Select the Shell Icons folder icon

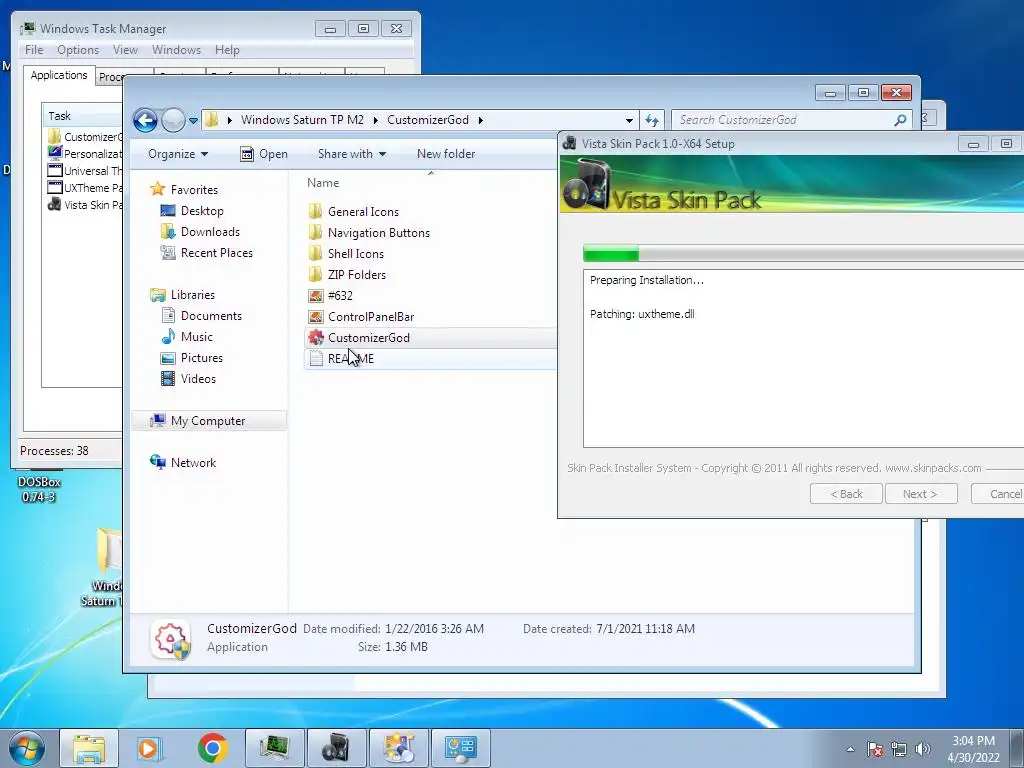(315, 253)
